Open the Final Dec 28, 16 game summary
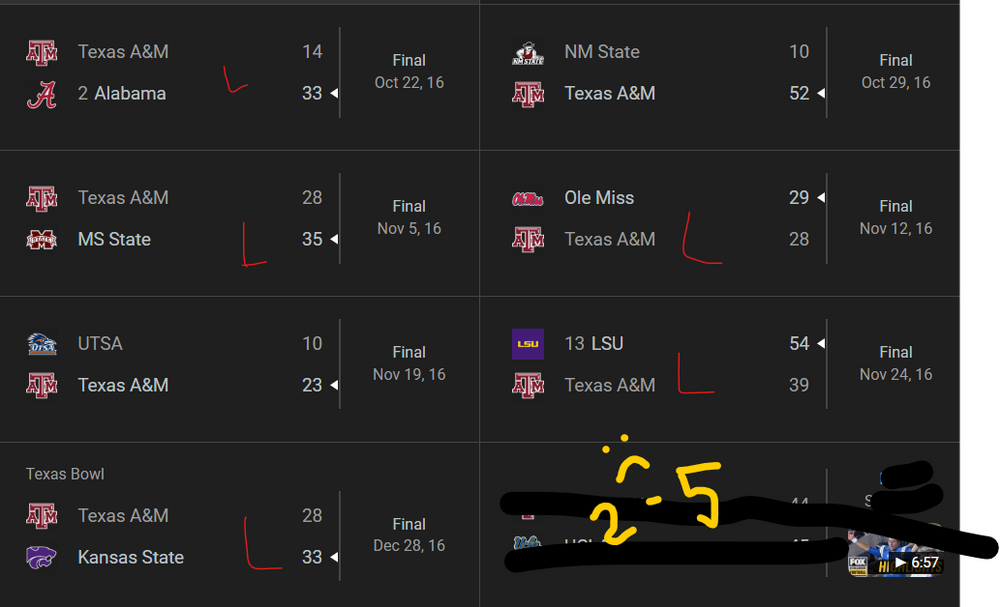This screenshot has width=1000, height=607. point(409,535)
